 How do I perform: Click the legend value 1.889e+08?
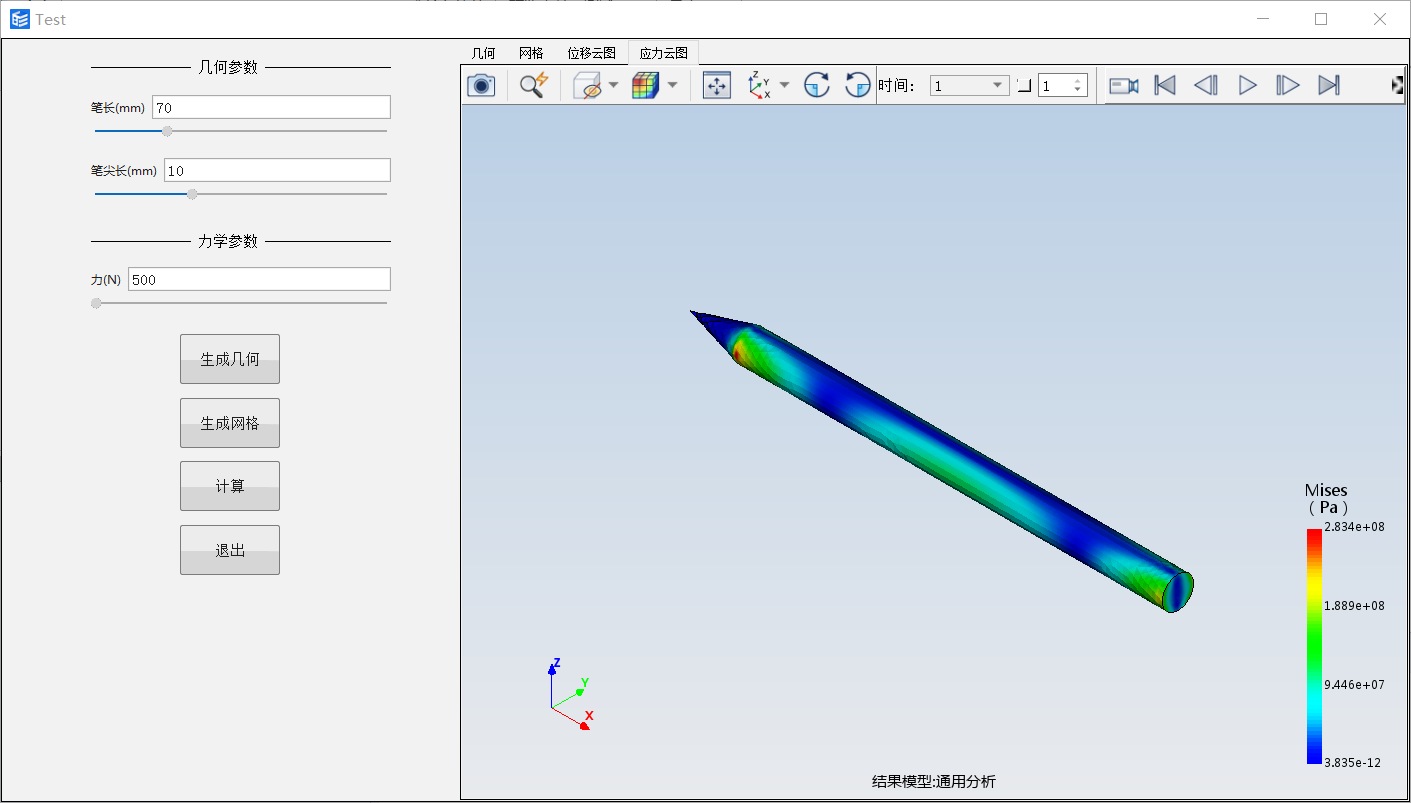tap(1354, 605)
